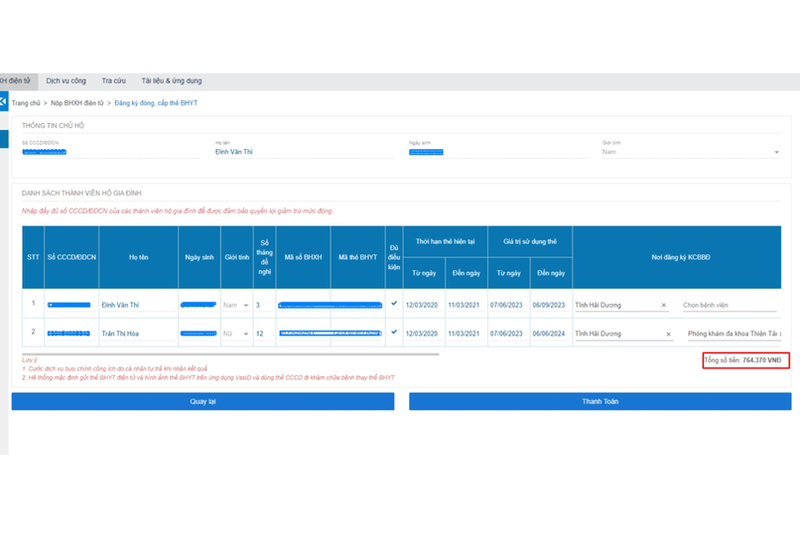Click CCCD cell in row 1
Screen dimensions: 800x541
click(69, 305)
